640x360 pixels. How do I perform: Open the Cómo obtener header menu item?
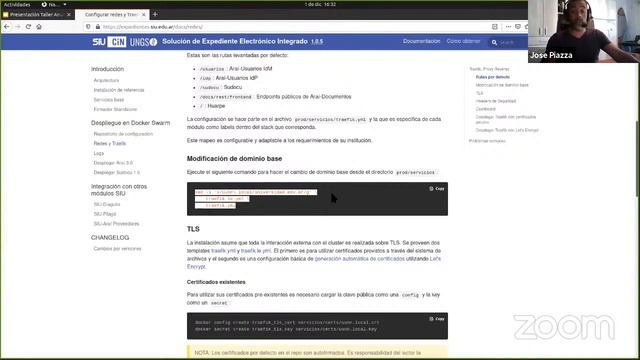pyautogui.click(x=463, y=41)
